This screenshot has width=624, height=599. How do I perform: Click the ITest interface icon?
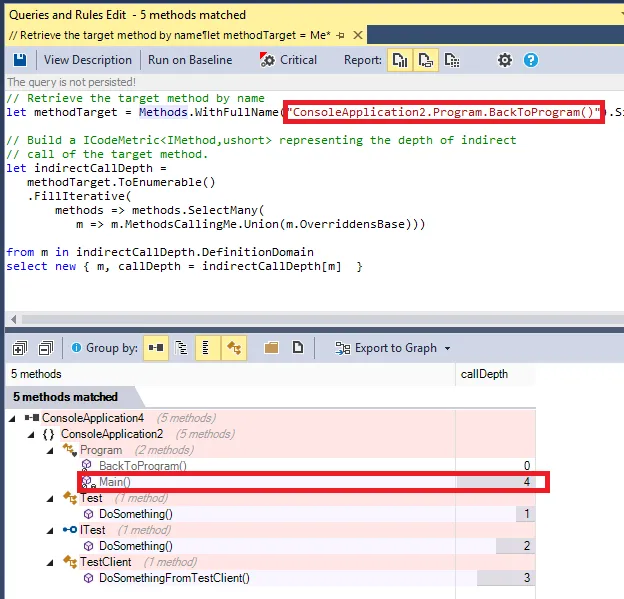click(x=70, y=530)
